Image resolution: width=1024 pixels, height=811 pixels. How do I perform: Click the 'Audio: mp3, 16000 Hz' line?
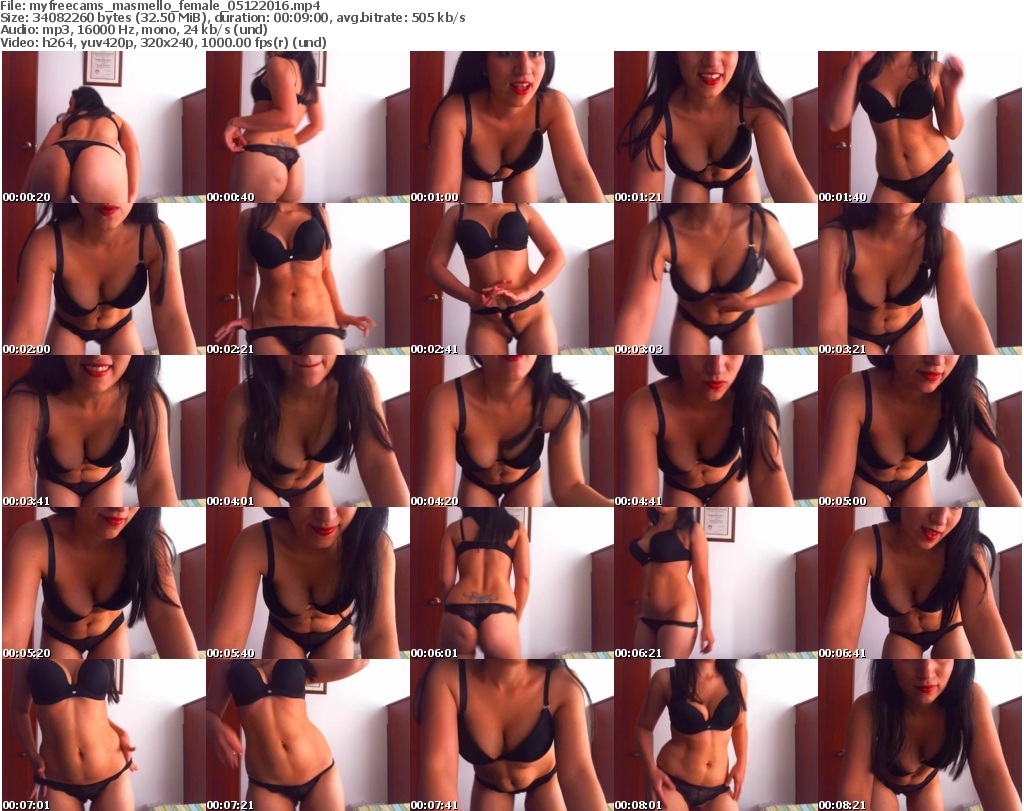point(134,30)
